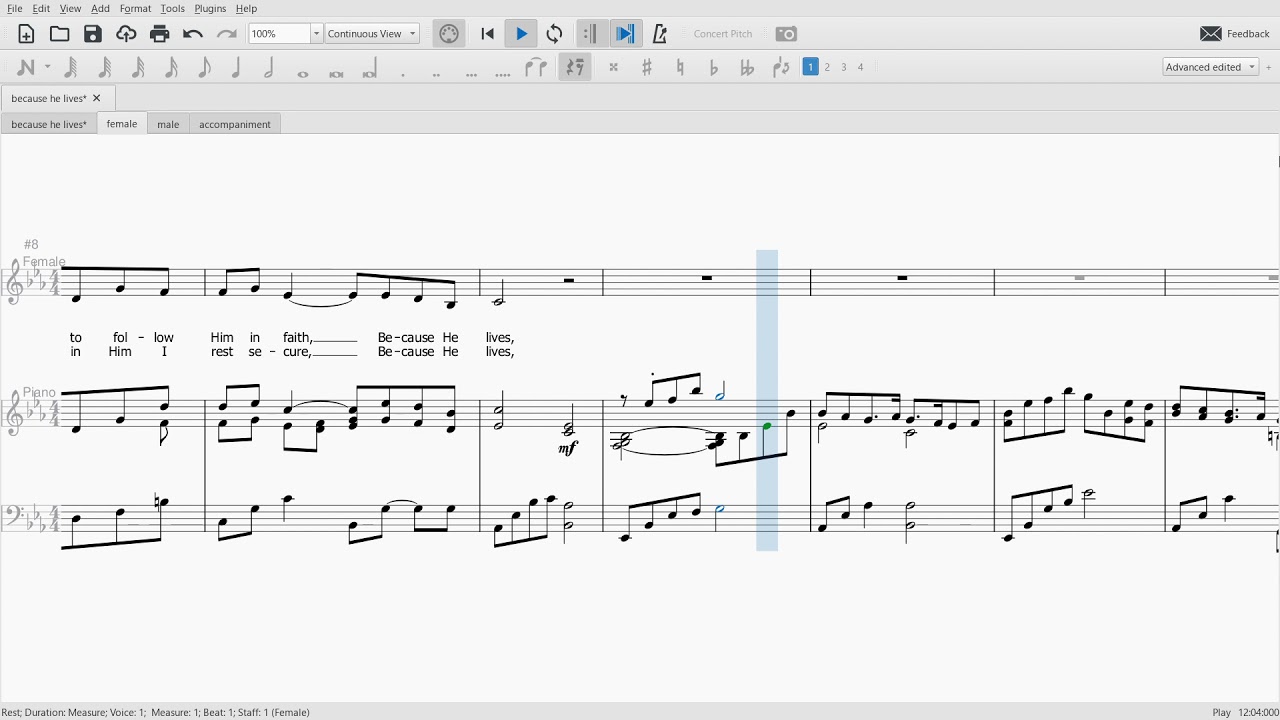1280x720 pixels.
Task: Select the green highlighted piano note
Action: 767,427
